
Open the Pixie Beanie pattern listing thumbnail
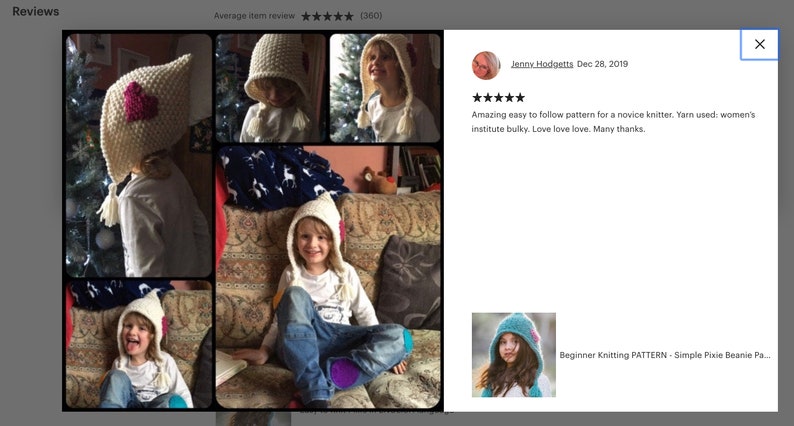[514, 355]
